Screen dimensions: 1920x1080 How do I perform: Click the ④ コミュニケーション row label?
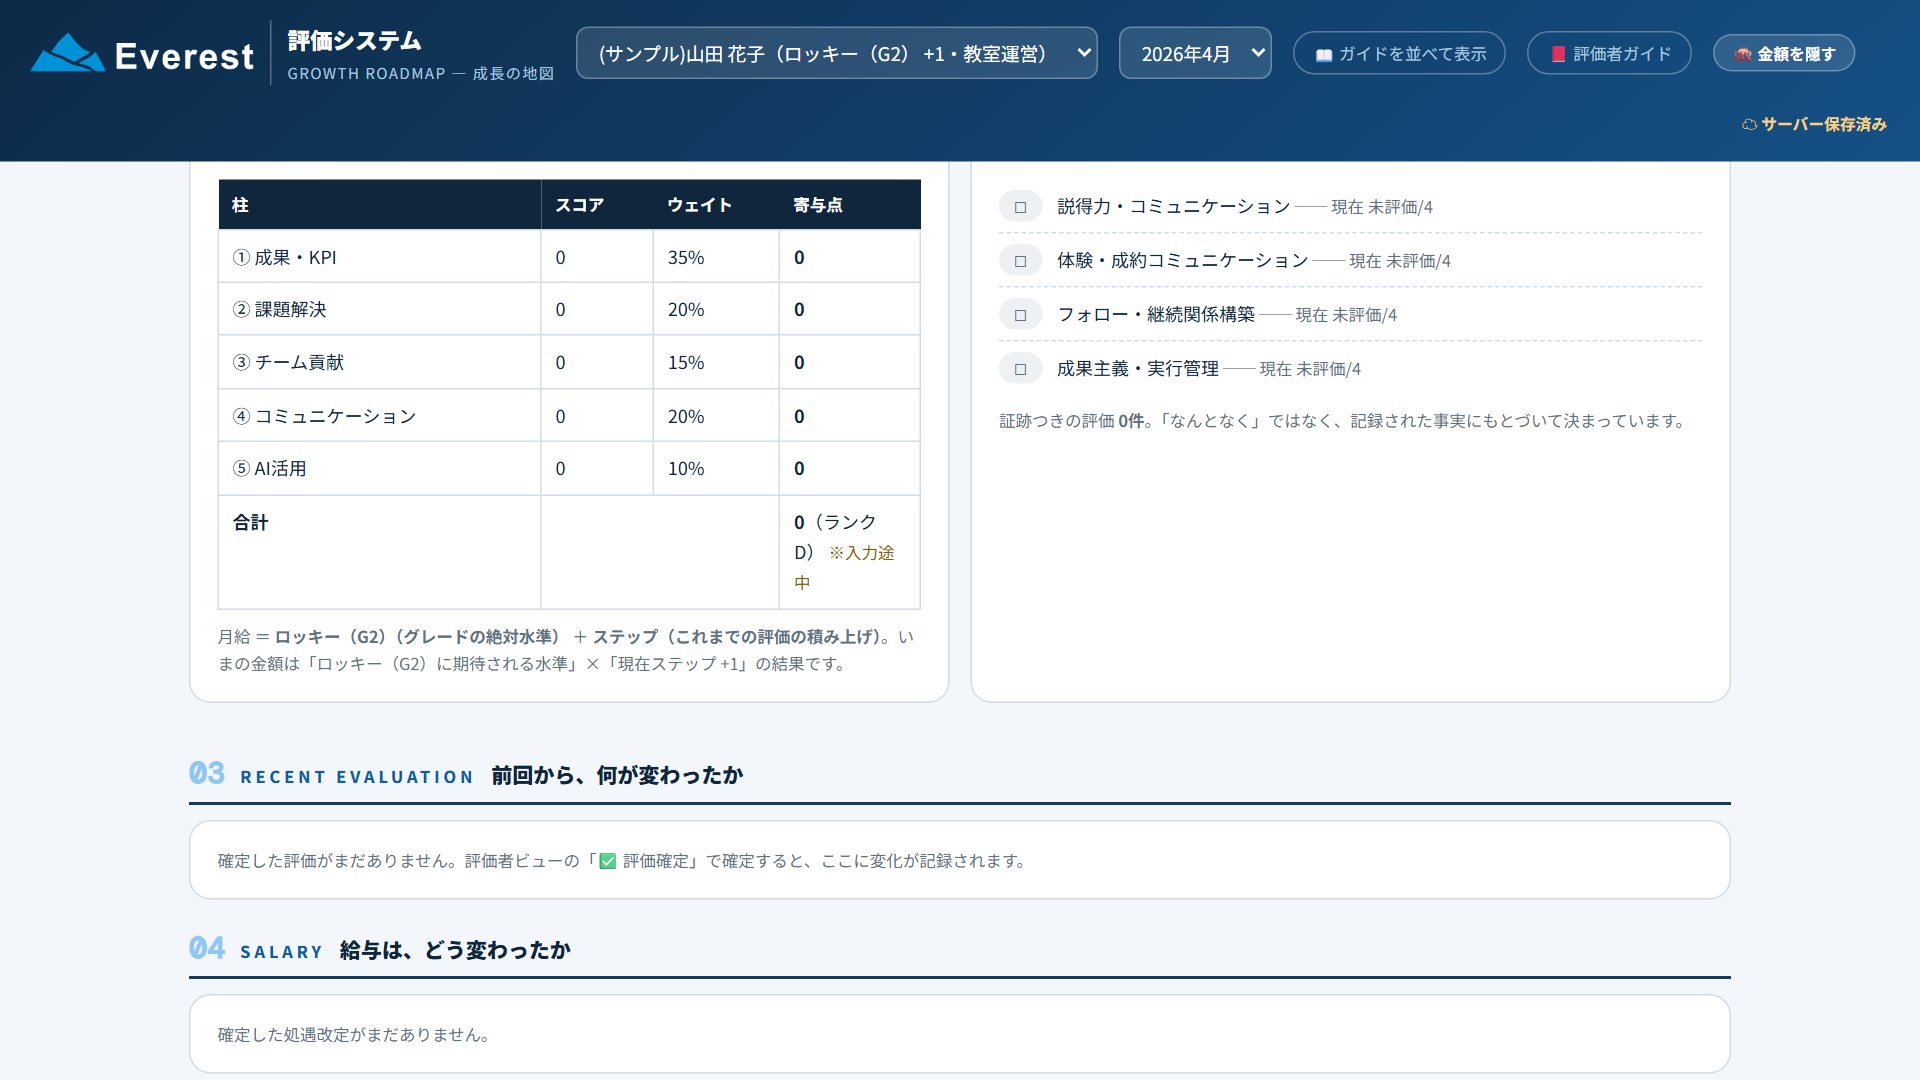tap(324, 416)
